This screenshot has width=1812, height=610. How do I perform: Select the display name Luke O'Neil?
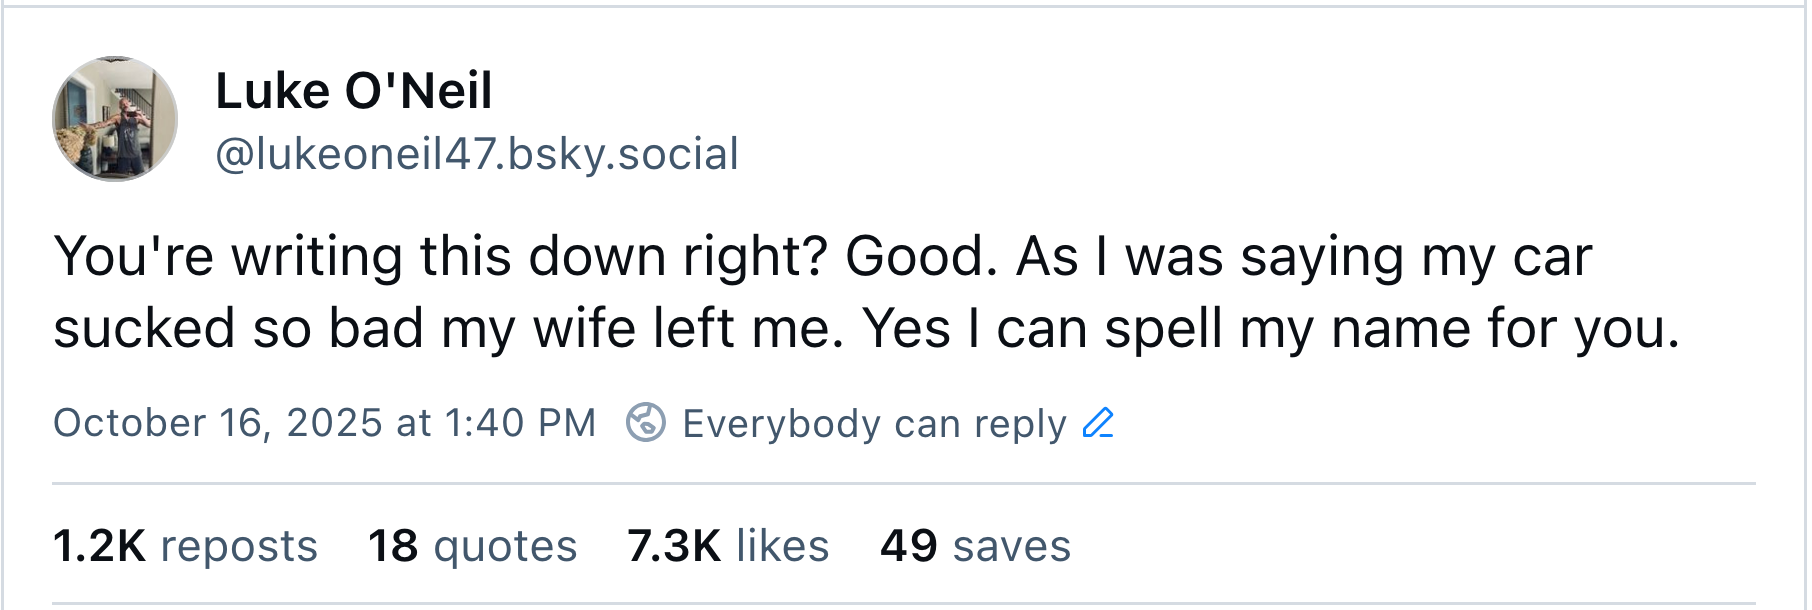point(354,92)
